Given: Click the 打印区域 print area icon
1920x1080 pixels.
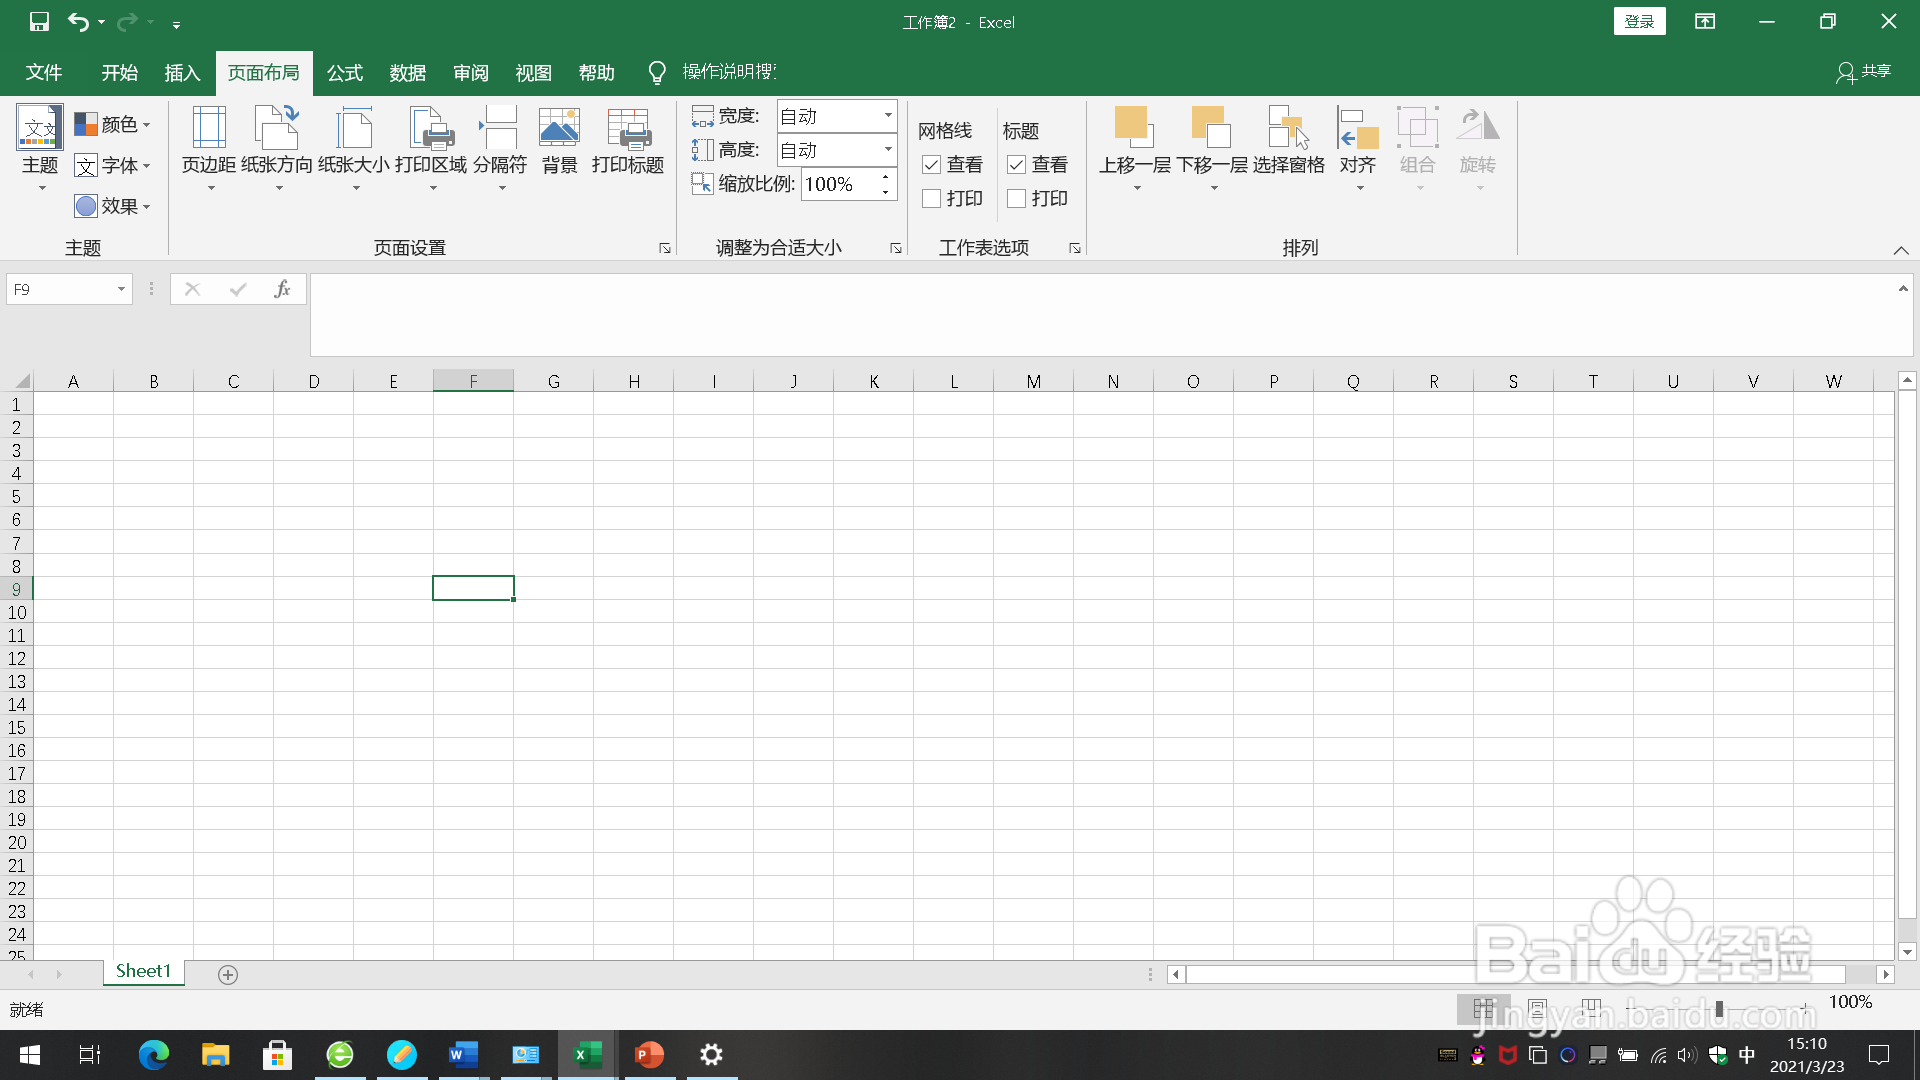Looking at the screenshot, I should (431, 129).
